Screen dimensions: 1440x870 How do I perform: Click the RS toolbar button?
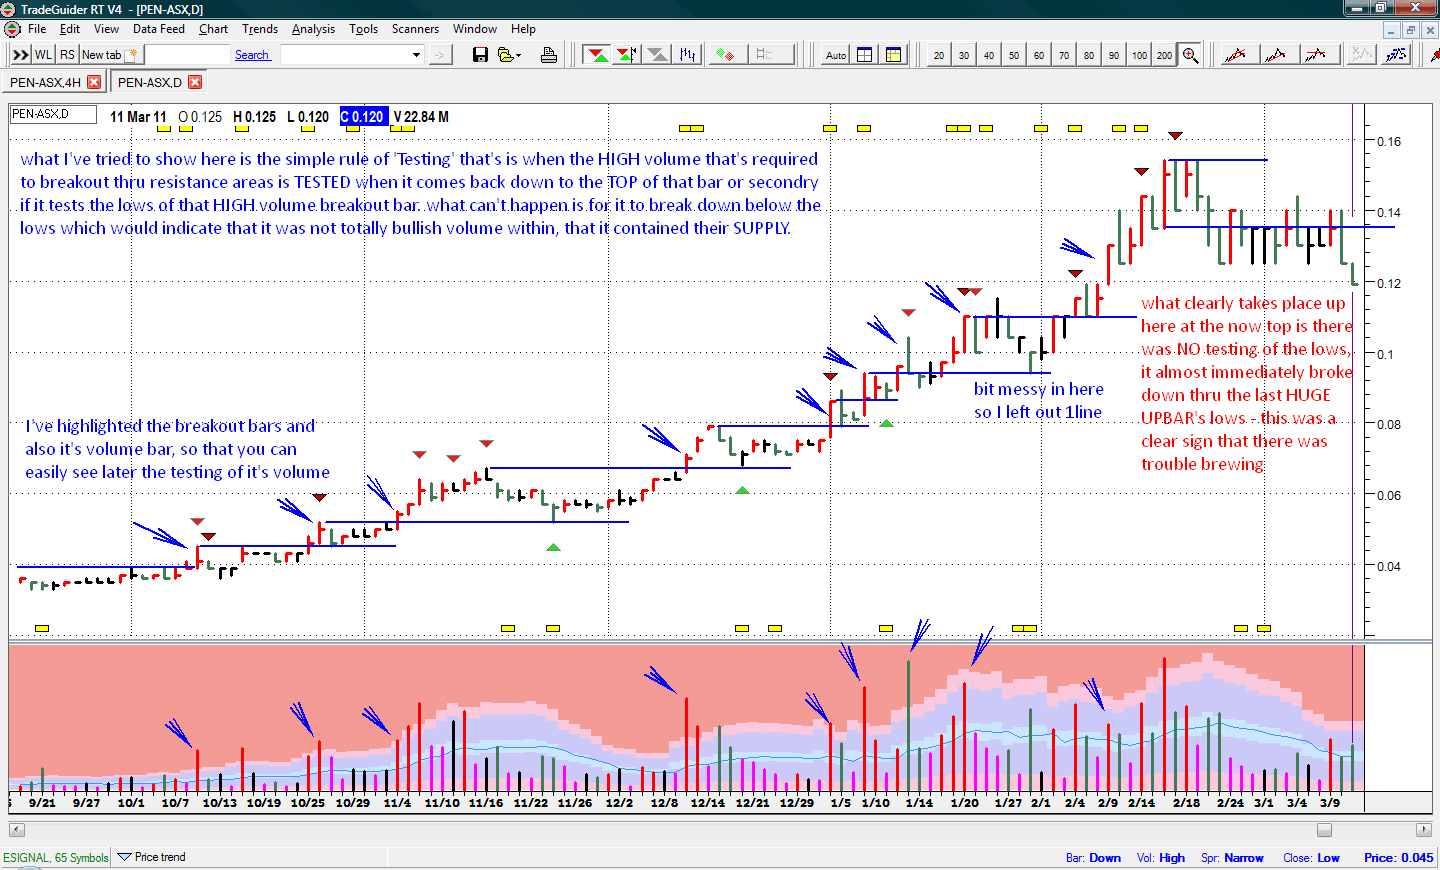point(67,55)
